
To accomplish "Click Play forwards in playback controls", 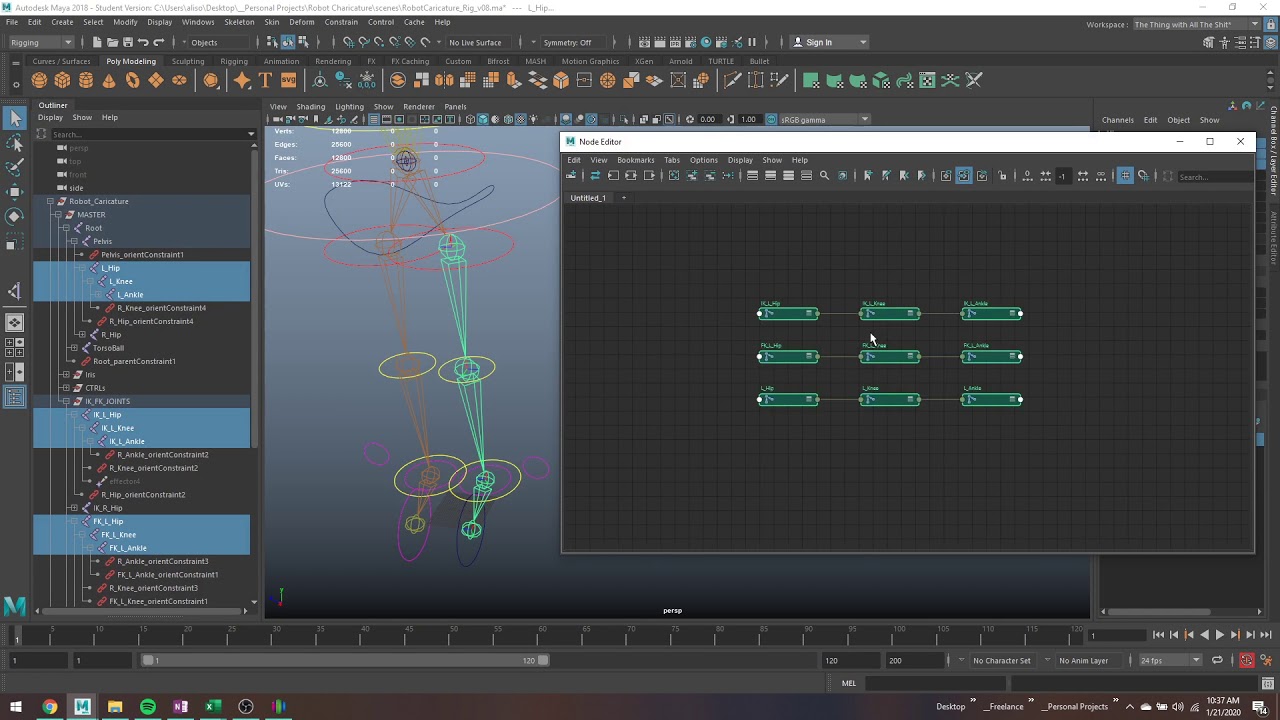I will tap(1219, 635).
